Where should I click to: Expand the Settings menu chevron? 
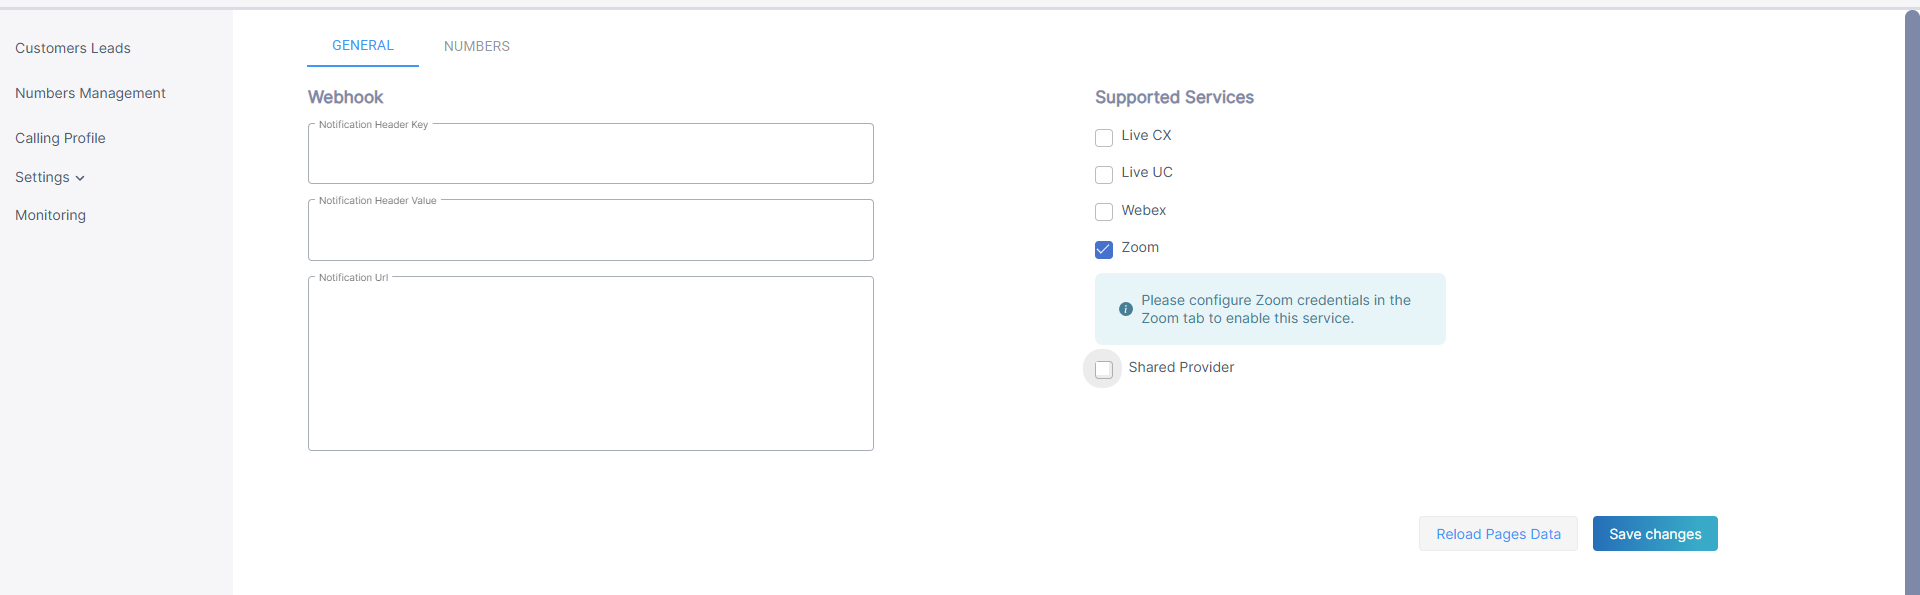click(x=80, y=178)
